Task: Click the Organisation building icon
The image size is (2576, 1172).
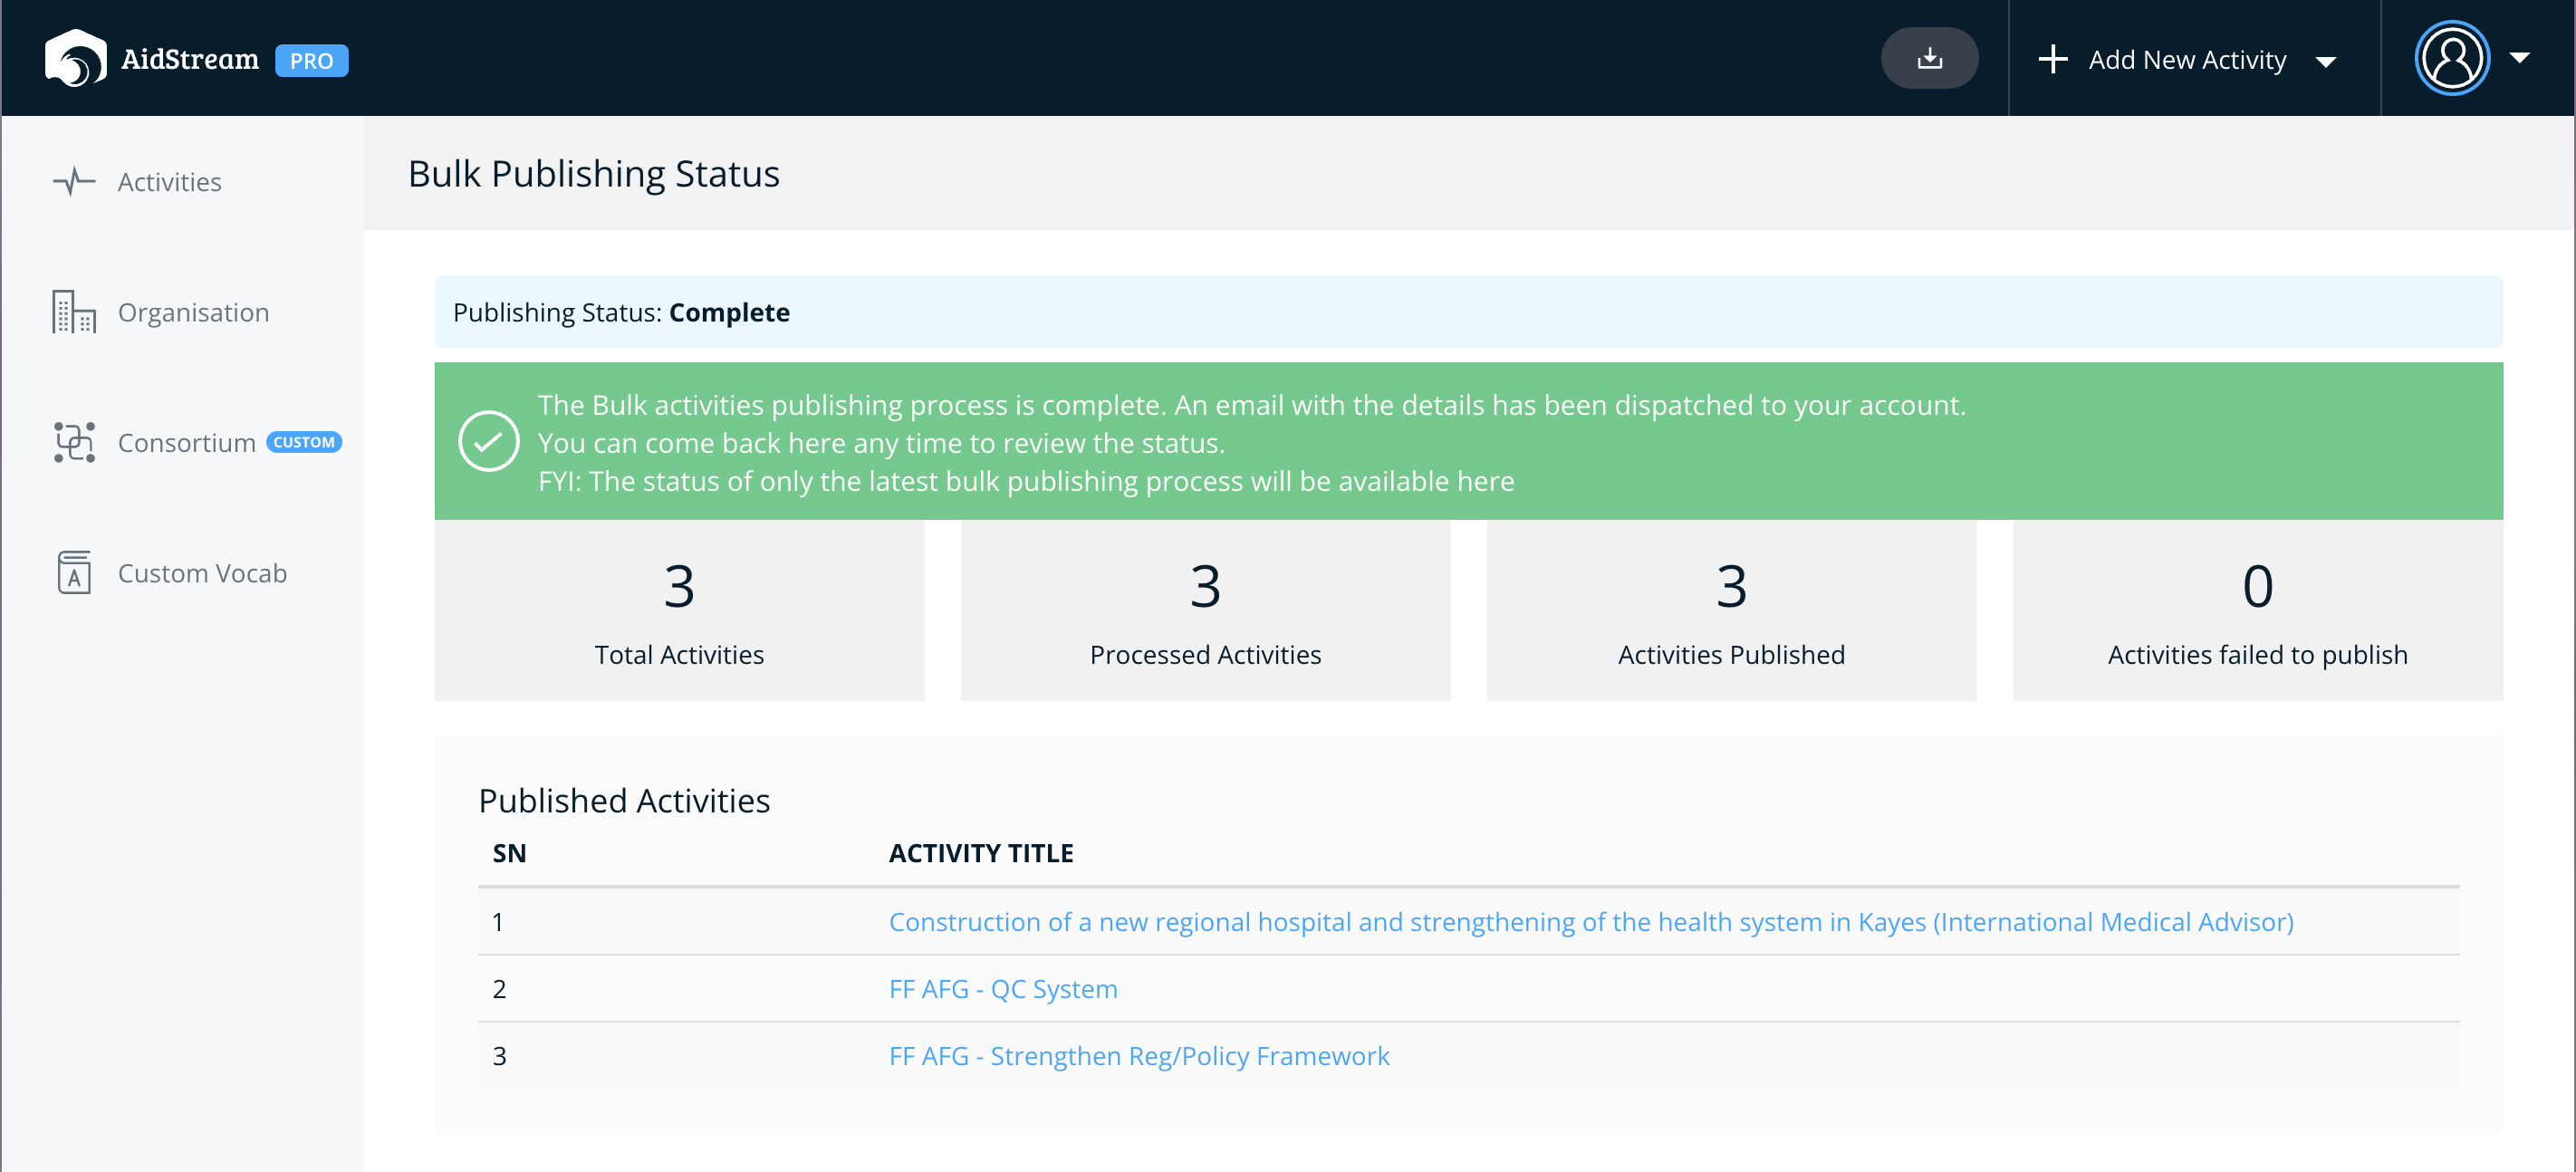Action: pos(74,312)
